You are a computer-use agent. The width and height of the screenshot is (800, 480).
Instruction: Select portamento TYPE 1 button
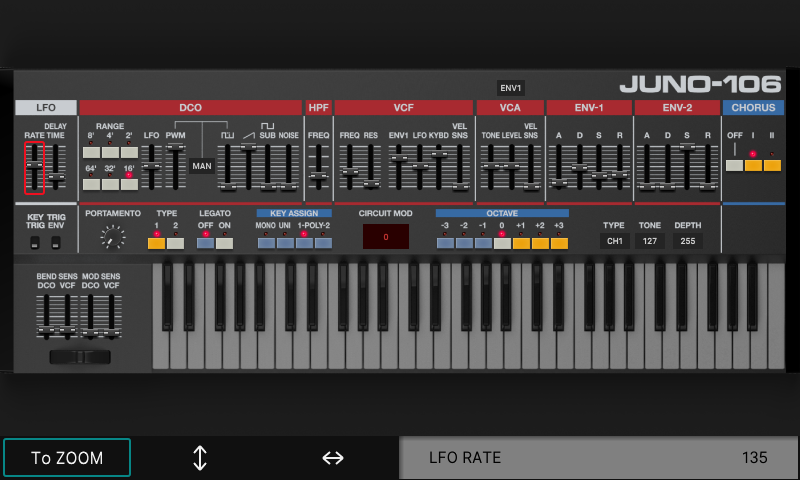(156, 243)
